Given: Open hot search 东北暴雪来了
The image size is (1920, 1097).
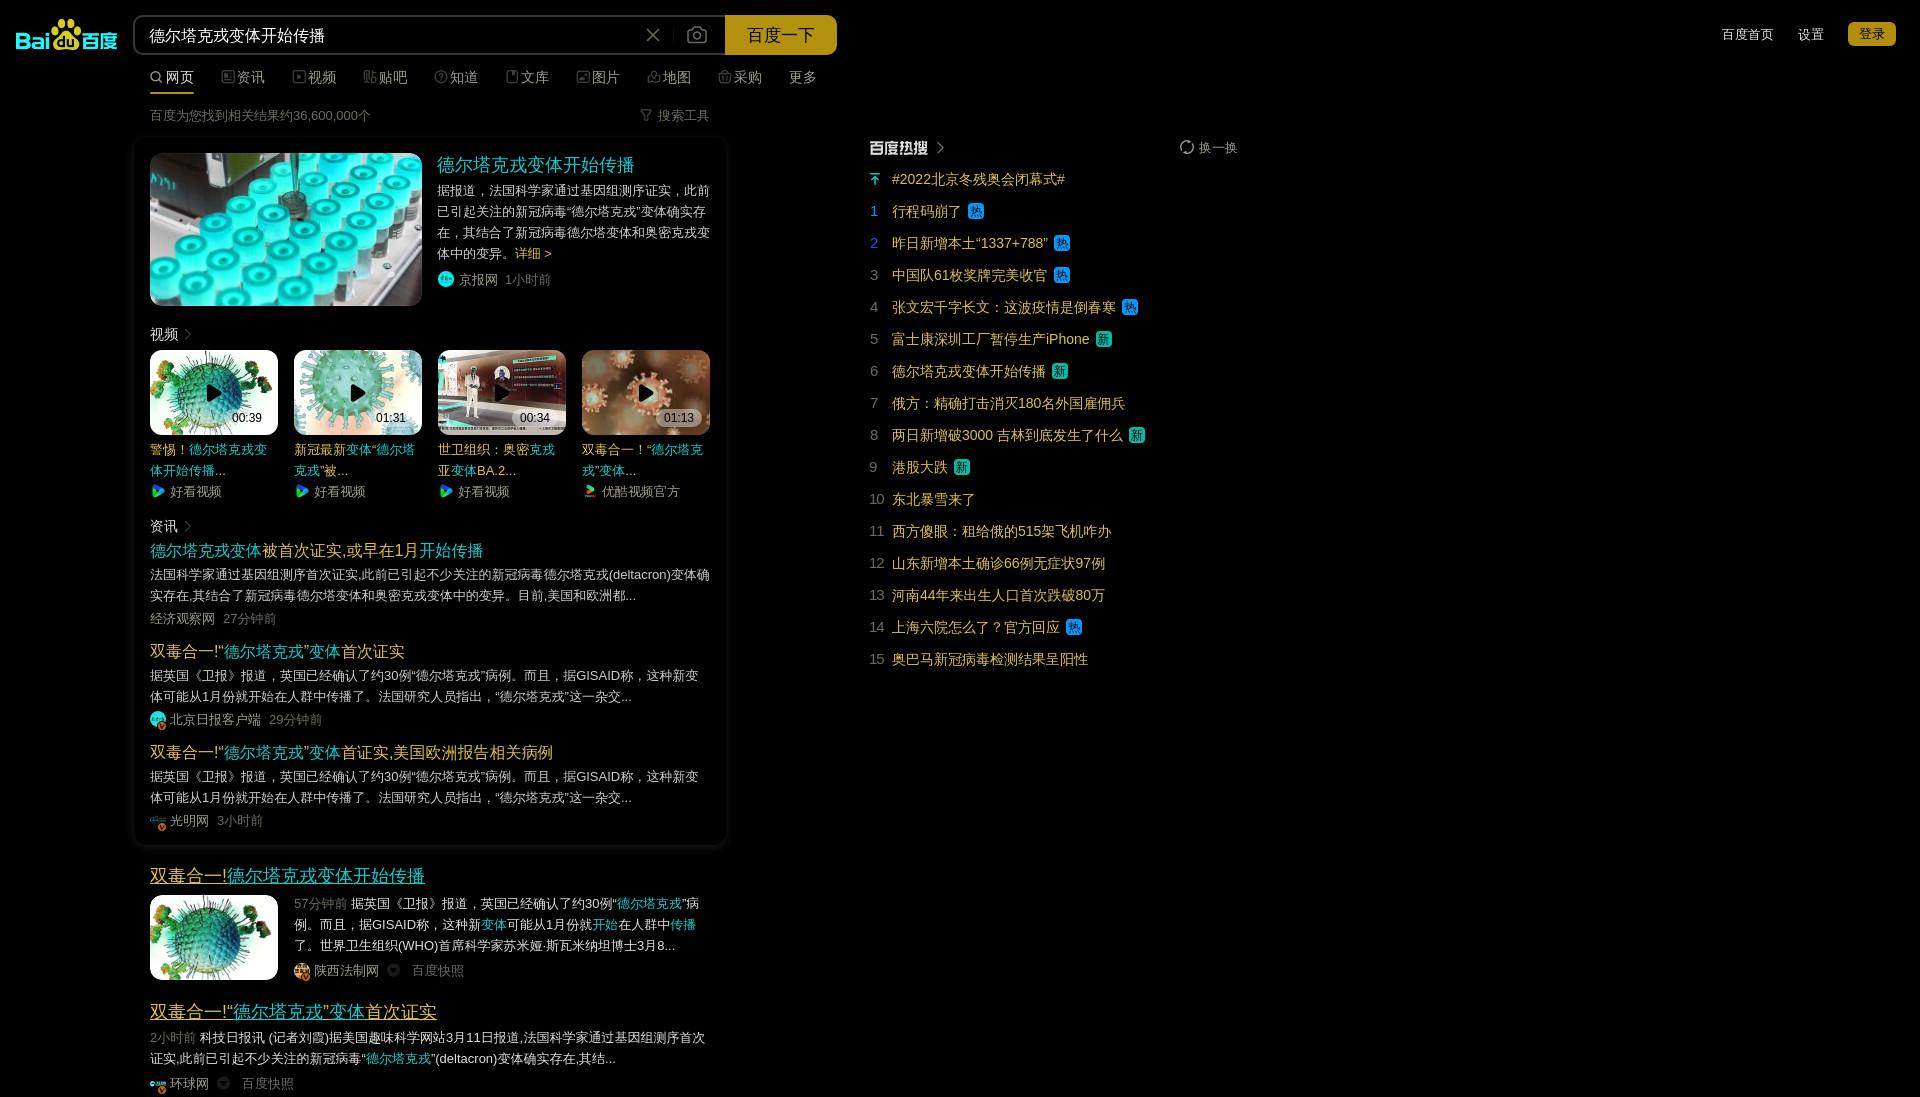Looking at the screenshot, I should coord(933,499).
